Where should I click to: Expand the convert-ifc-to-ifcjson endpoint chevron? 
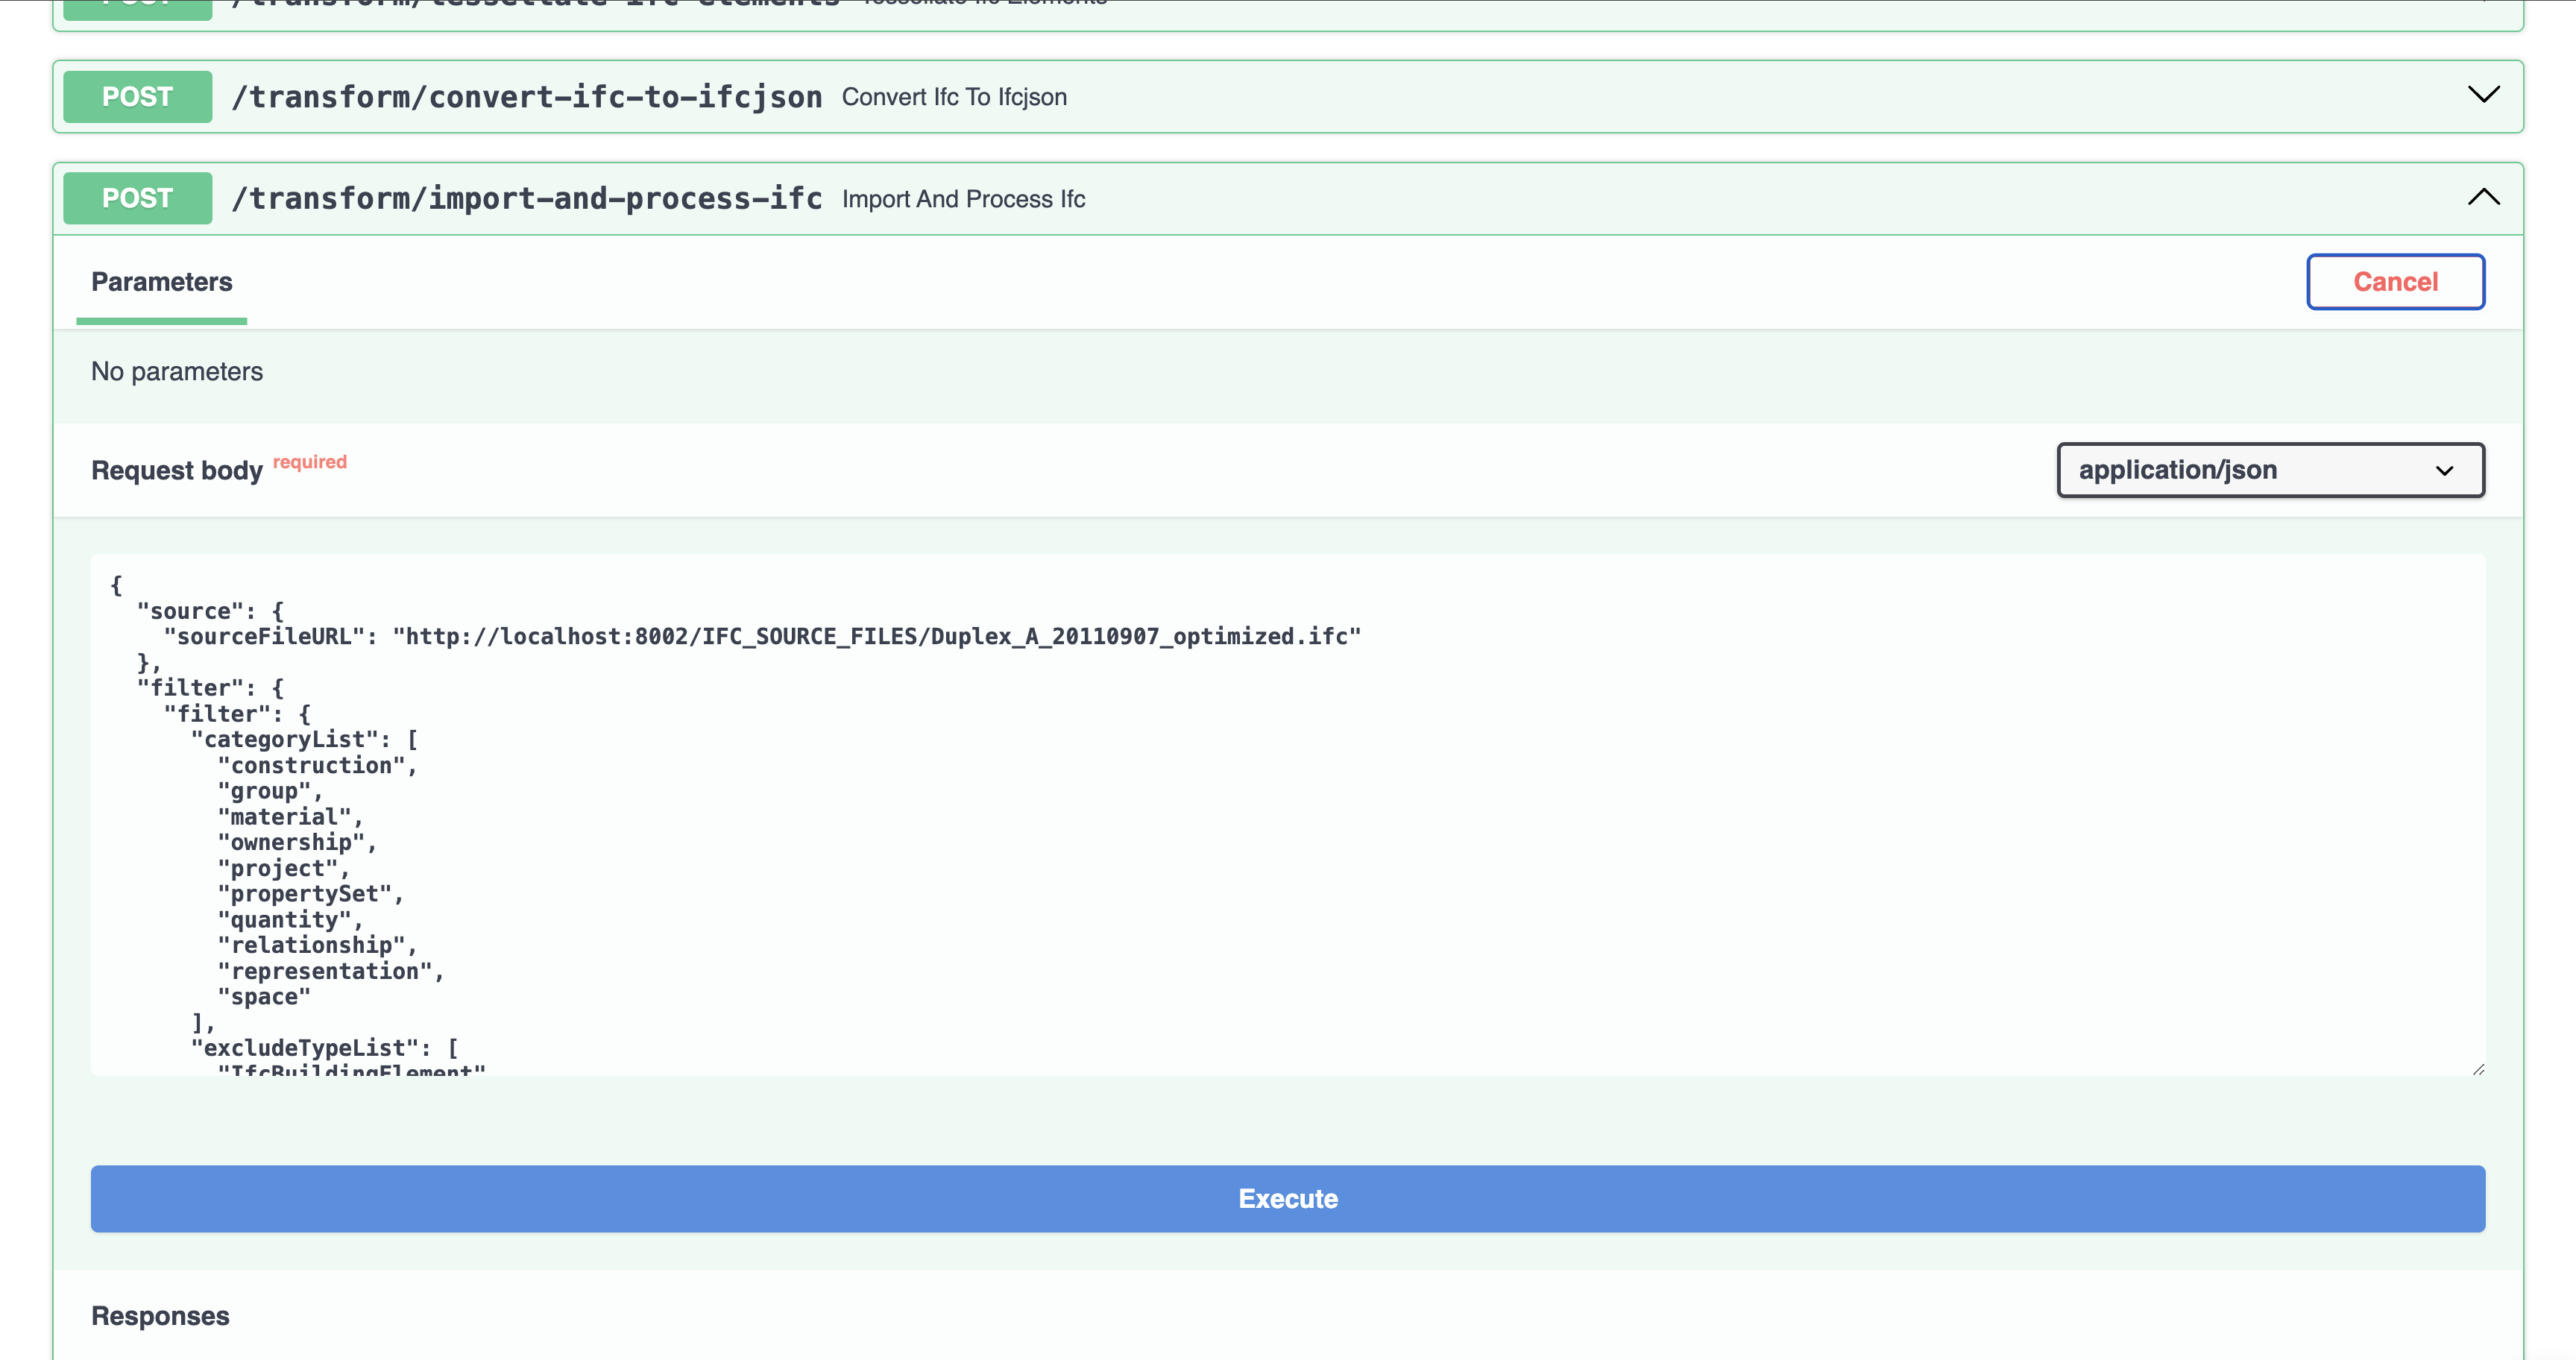(2483, 95)
